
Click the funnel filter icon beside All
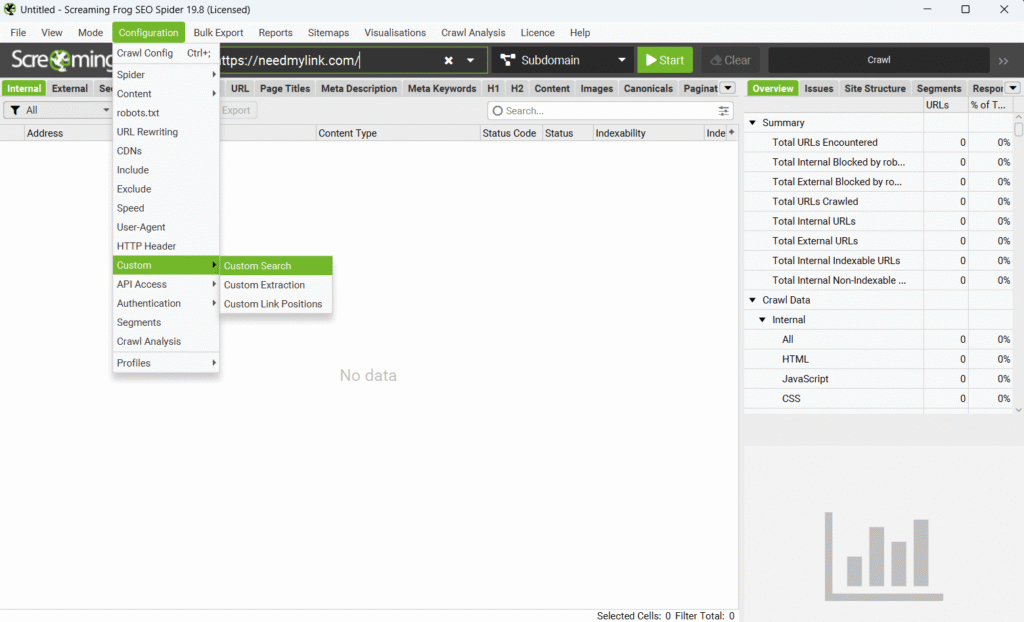pyautogui.click(x=15, y=110)
